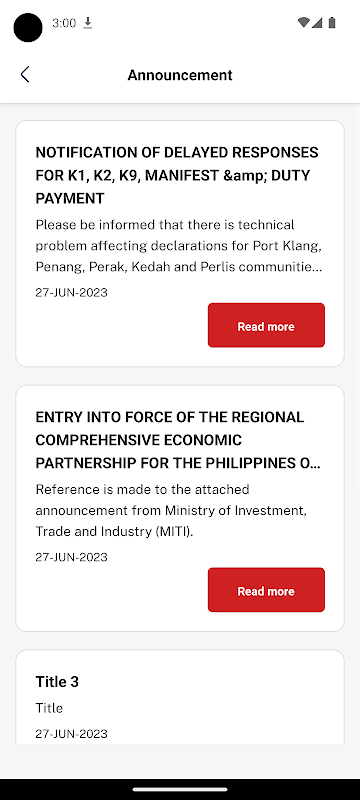Screen dimensions: 360x800
Task: Tap the black camera cutout circle
Action: pos(28,28)
